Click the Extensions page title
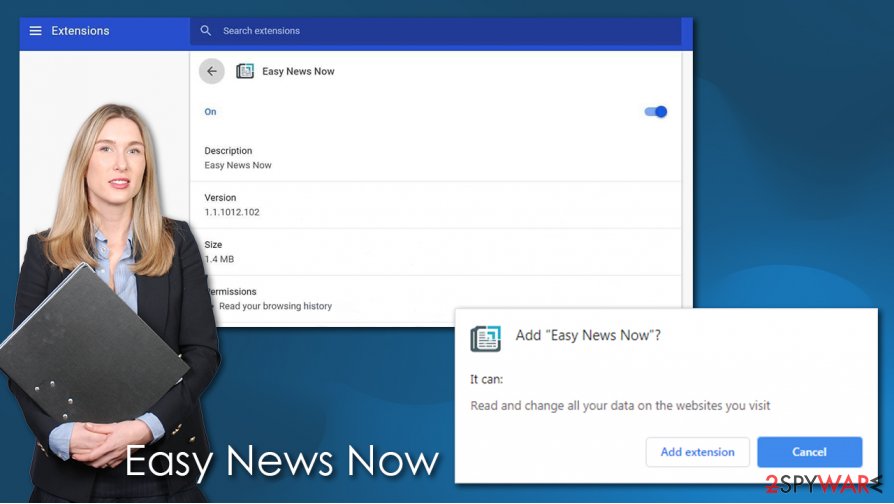 coord(80,31)
